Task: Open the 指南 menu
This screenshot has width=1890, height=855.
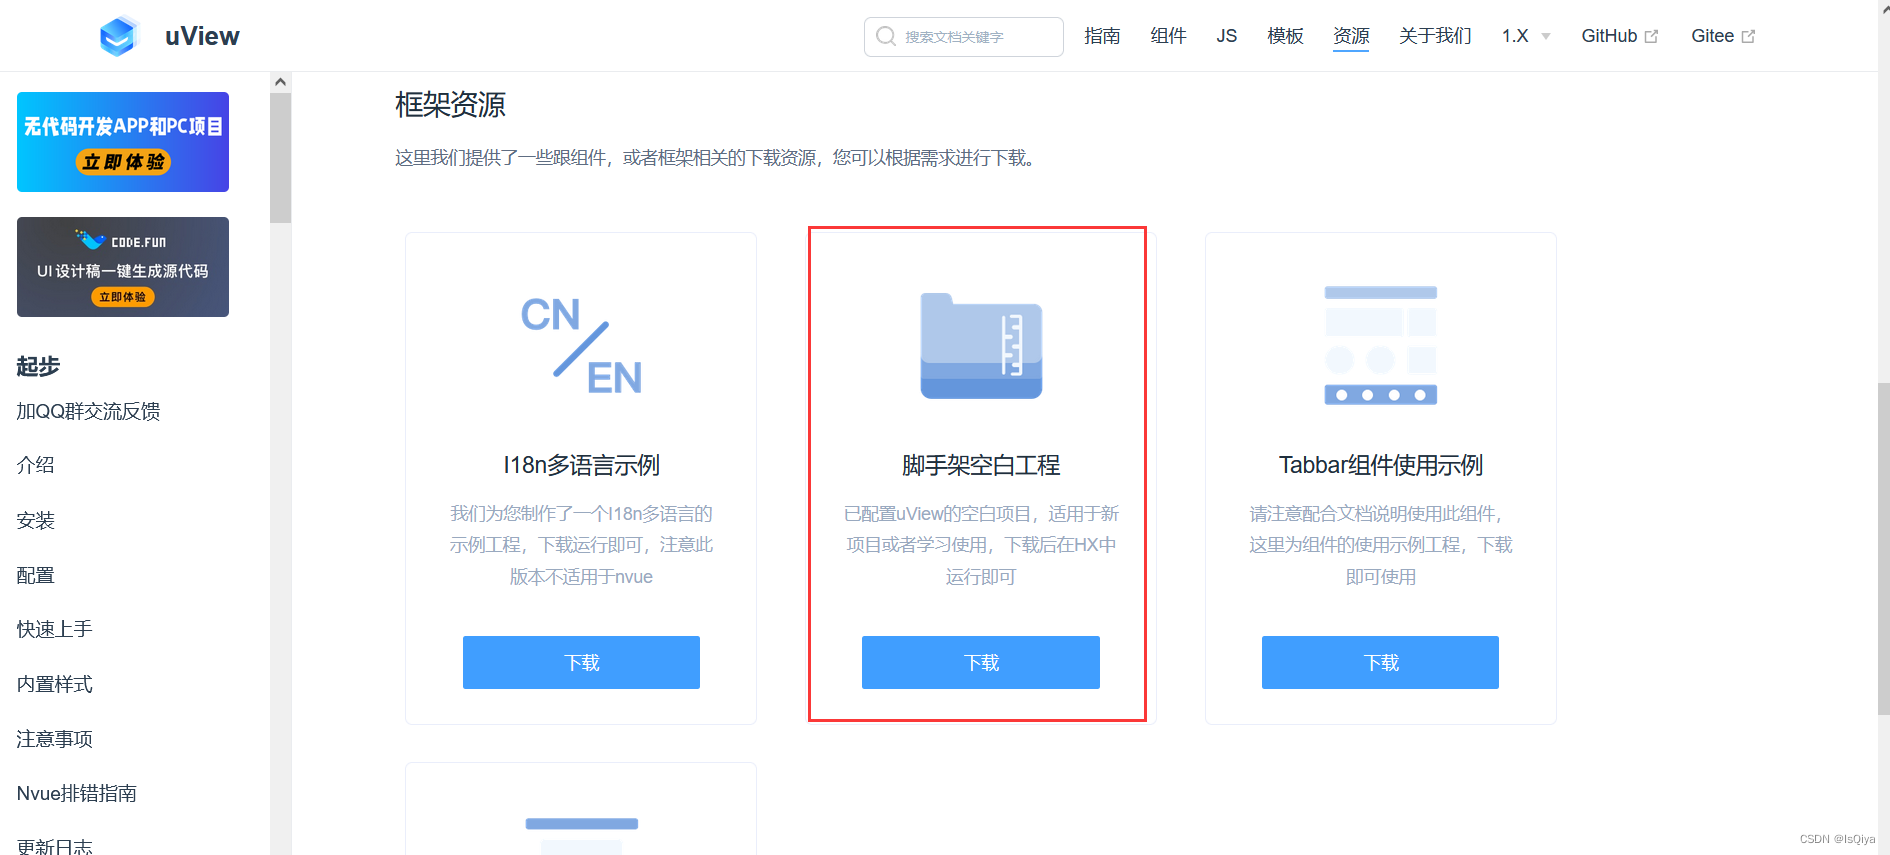Action: pyautogui.click(x=1102, y=36)
